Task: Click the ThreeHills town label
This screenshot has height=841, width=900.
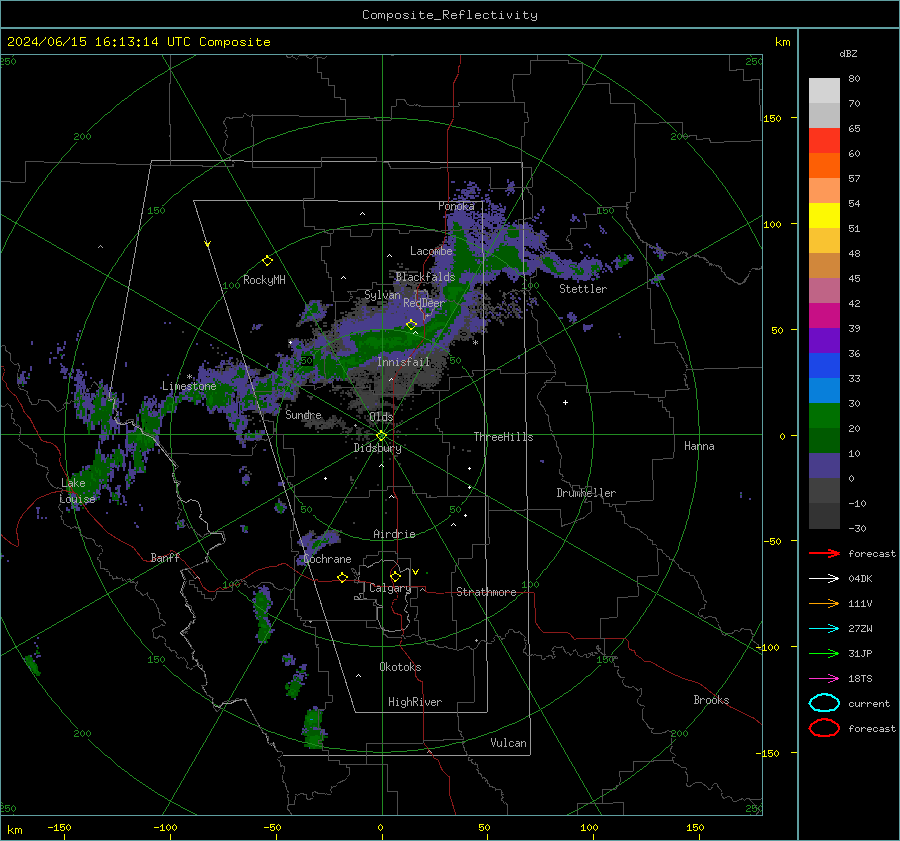Action: 503,437
